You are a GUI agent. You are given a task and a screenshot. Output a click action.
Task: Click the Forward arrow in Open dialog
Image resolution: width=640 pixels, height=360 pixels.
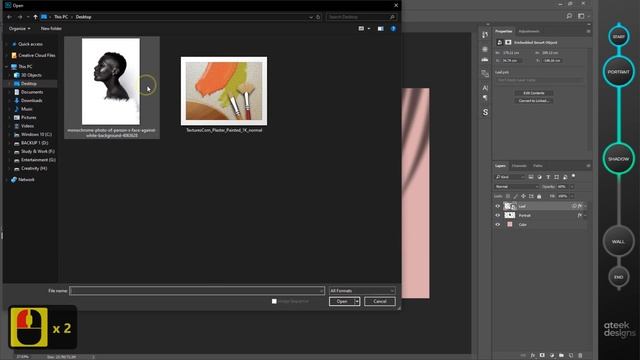[x=20, y=17]
